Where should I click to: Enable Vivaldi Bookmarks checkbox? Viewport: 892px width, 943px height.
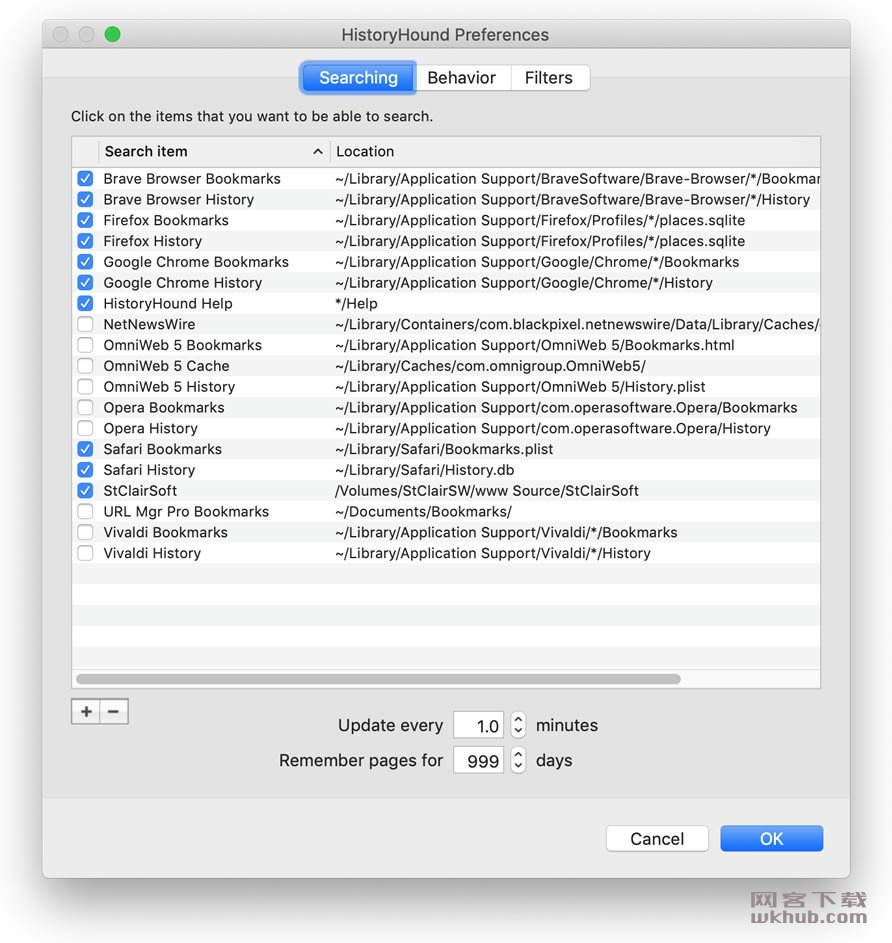85,532
